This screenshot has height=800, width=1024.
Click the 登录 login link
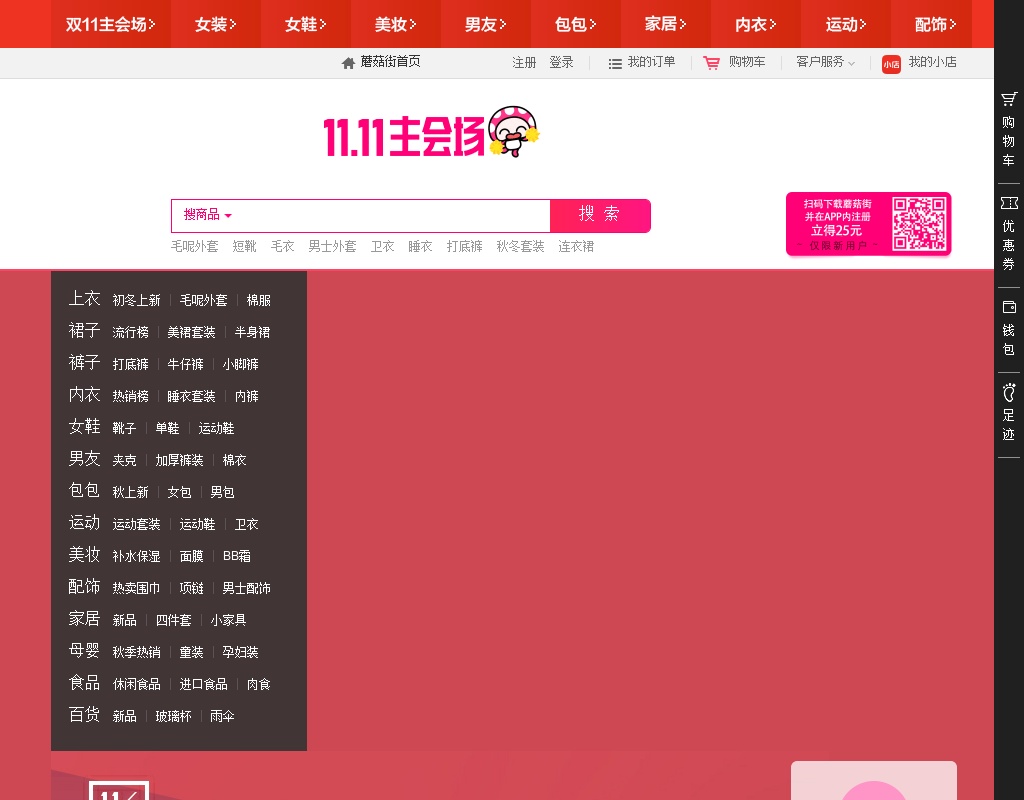pyautogui.click(x=561, y=62)
